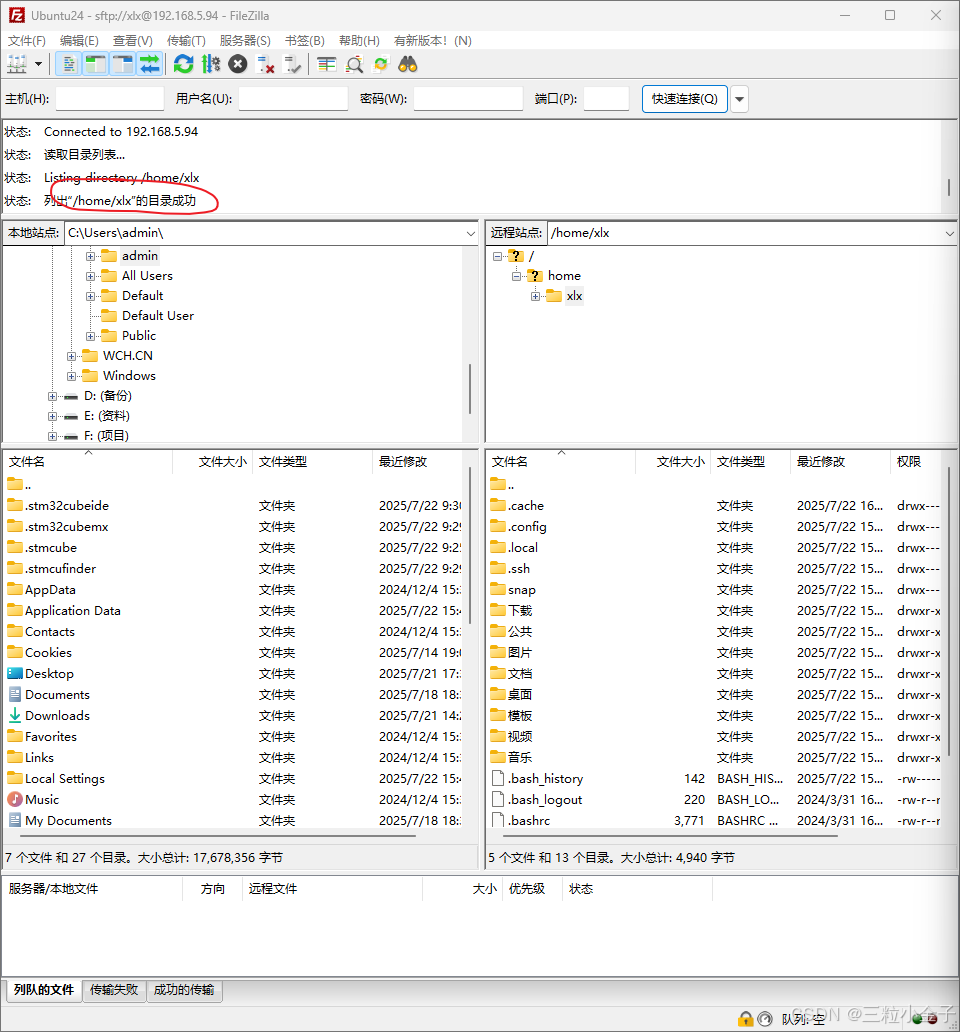Image resolution: width=960 pixels, height=1032 pixels.
Task: Open remote site path dropdown
Action: pos(949,233)
